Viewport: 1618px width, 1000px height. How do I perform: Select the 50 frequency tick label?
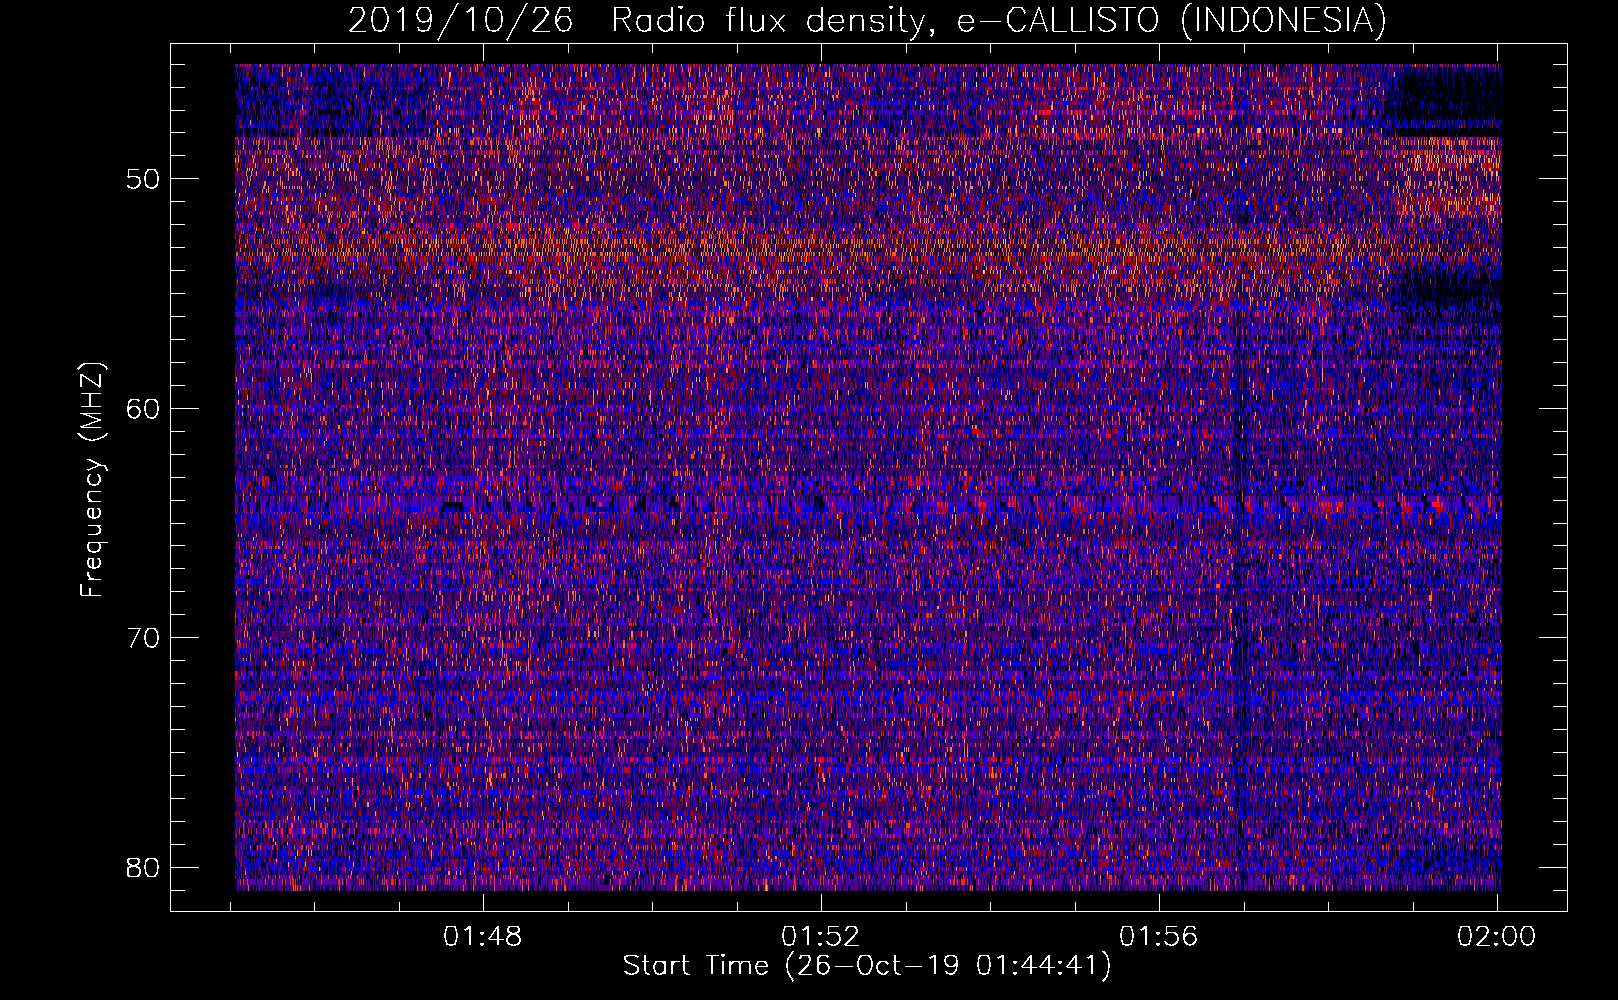point(143,179)
